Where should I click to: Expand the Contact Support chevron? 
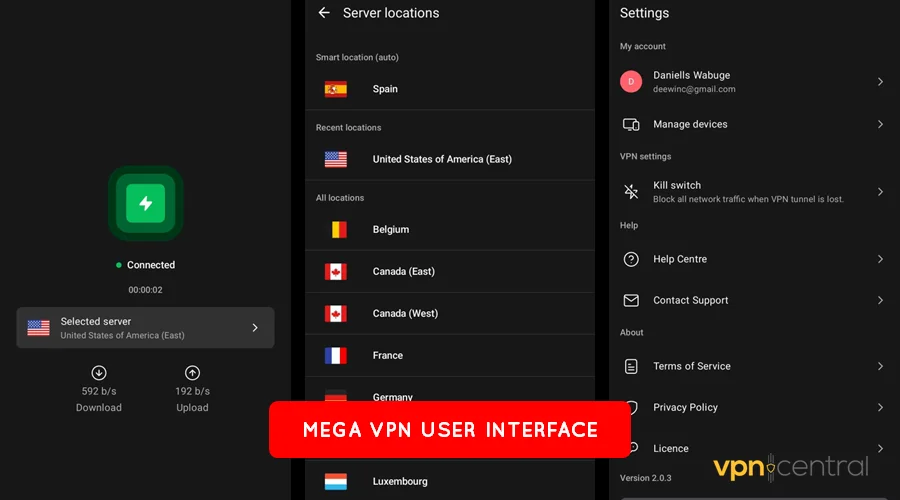tap(880, 300)
